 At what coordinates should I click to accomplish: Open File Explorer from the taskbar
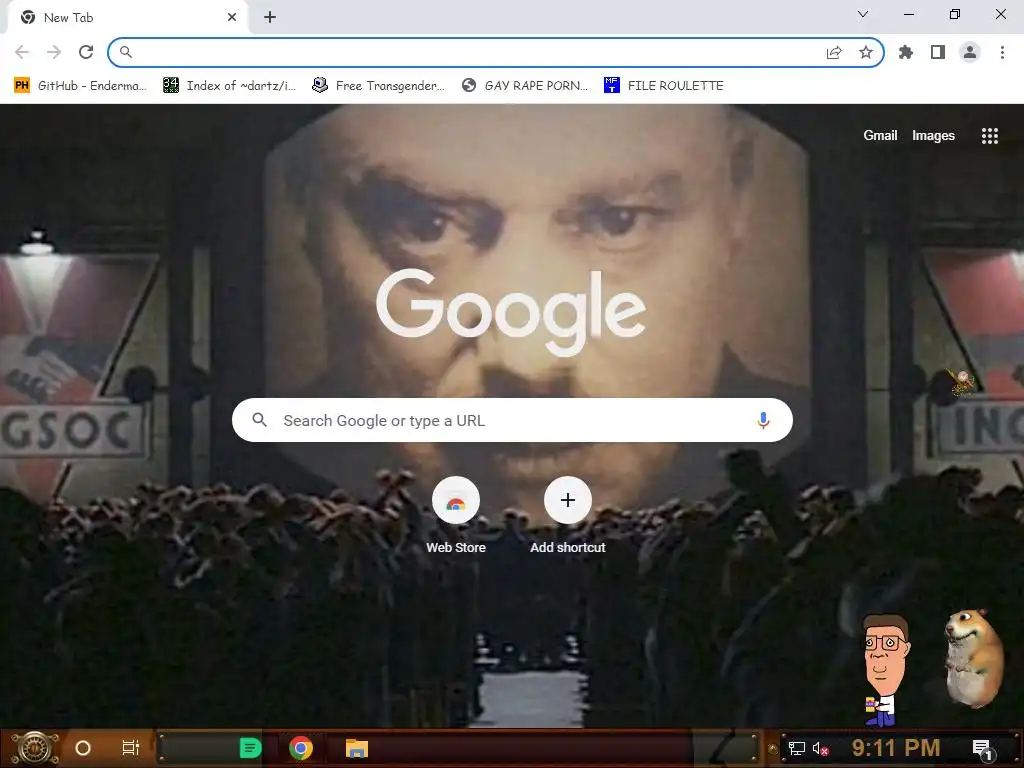[357, 748]
